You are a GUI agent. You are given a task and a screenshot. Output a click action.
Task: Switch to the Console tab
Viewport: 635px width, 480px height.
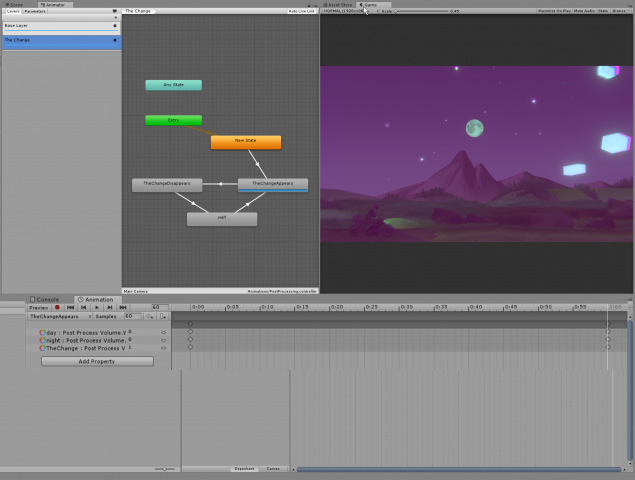(x=47, y=299)
